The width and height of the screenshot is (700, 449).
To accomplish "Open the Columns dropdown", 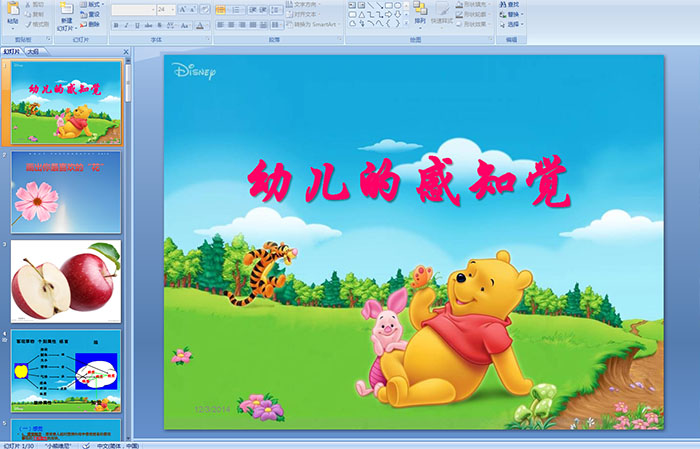I will [276, 25].
